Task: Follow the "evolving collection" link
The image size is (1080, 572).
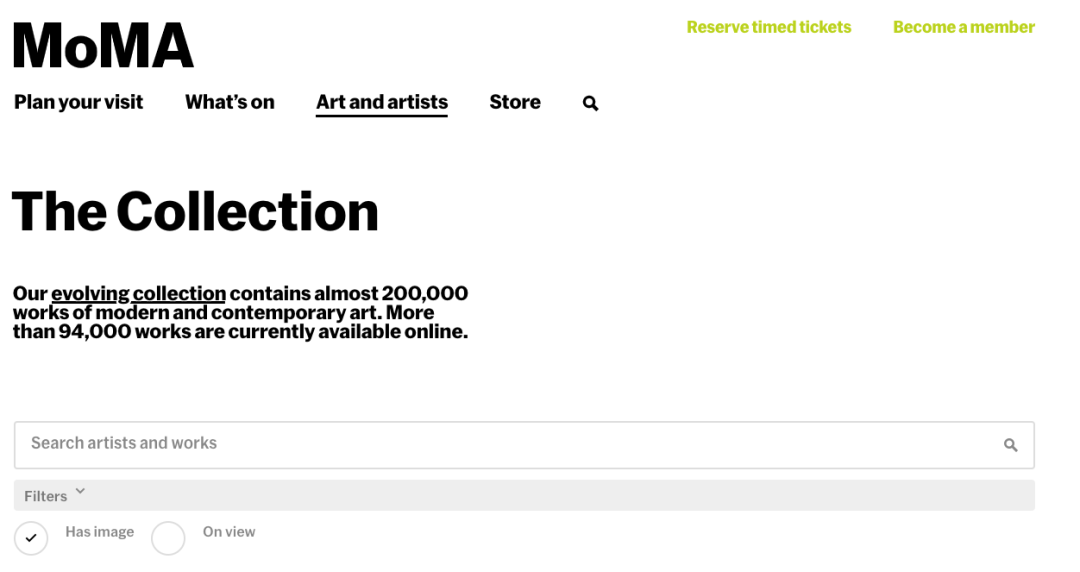Action: click(x=138, y=294)
